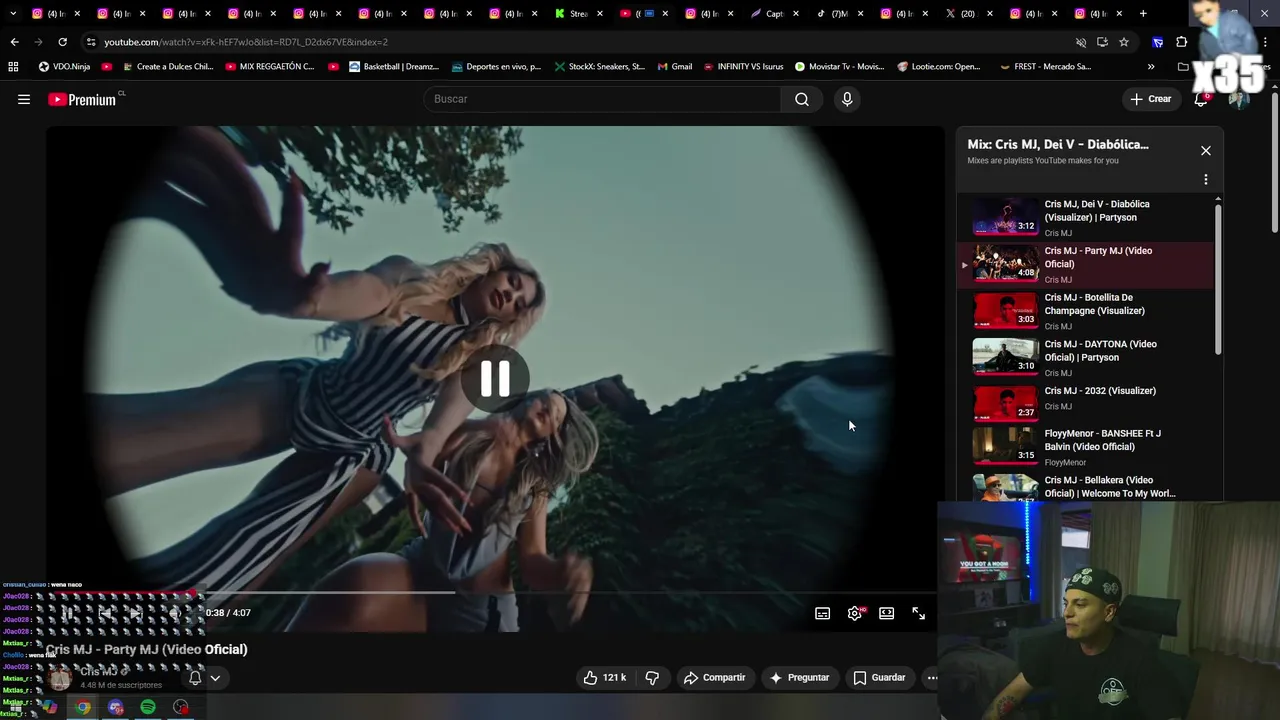Share the video with Compartir

click(714, 677)
